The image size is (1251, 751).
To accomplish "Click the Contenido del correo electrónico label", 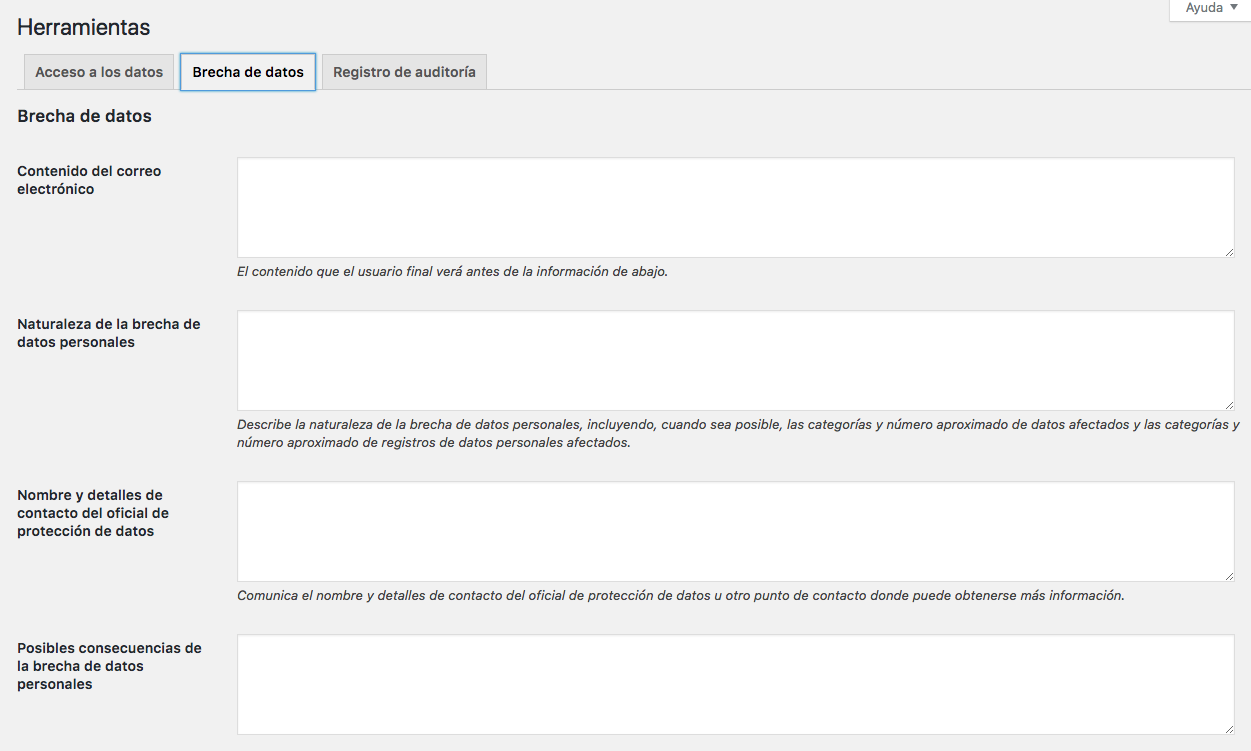I will 89,180.
